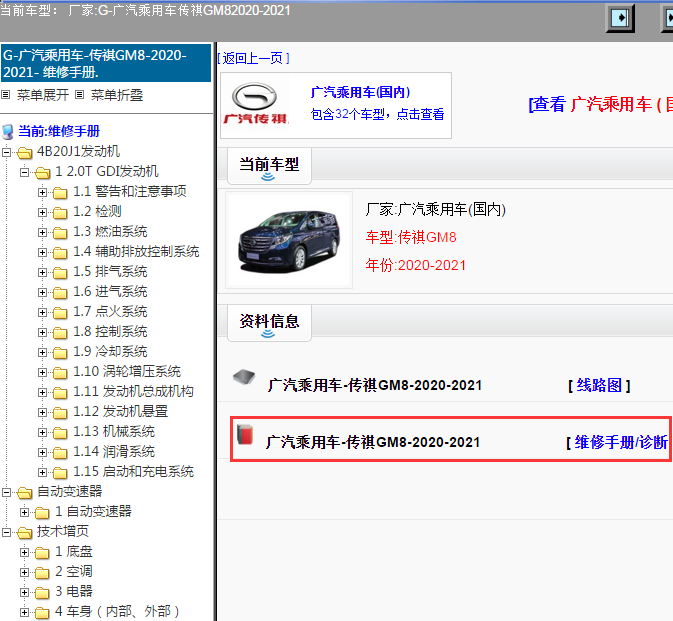
Task: Click the 广汽传祺 brand logo
Action: click(x=256, y=104)
